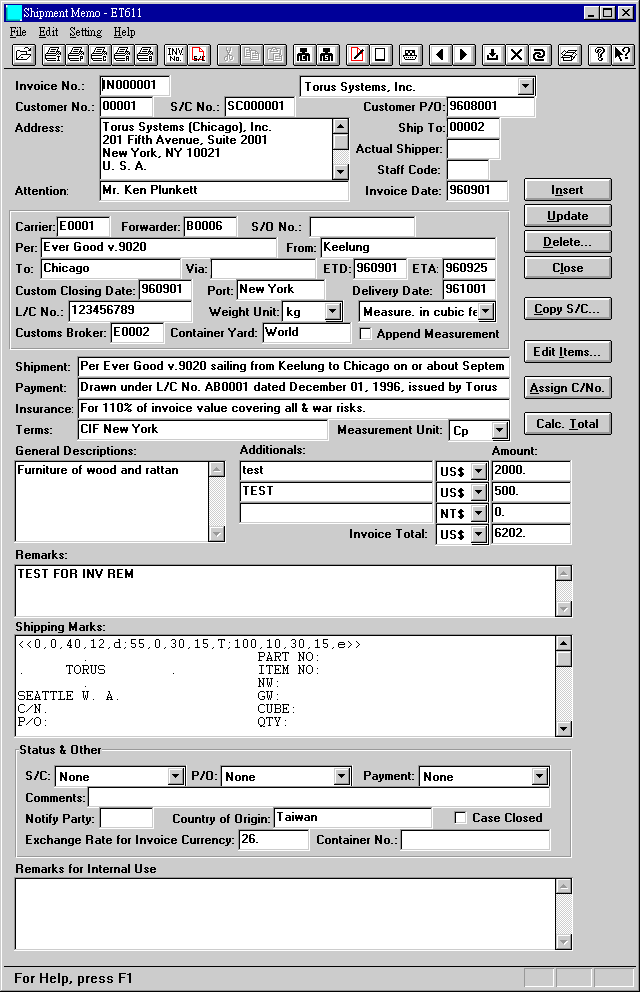Open the NT$ currency dropdown

pos(479,513)
